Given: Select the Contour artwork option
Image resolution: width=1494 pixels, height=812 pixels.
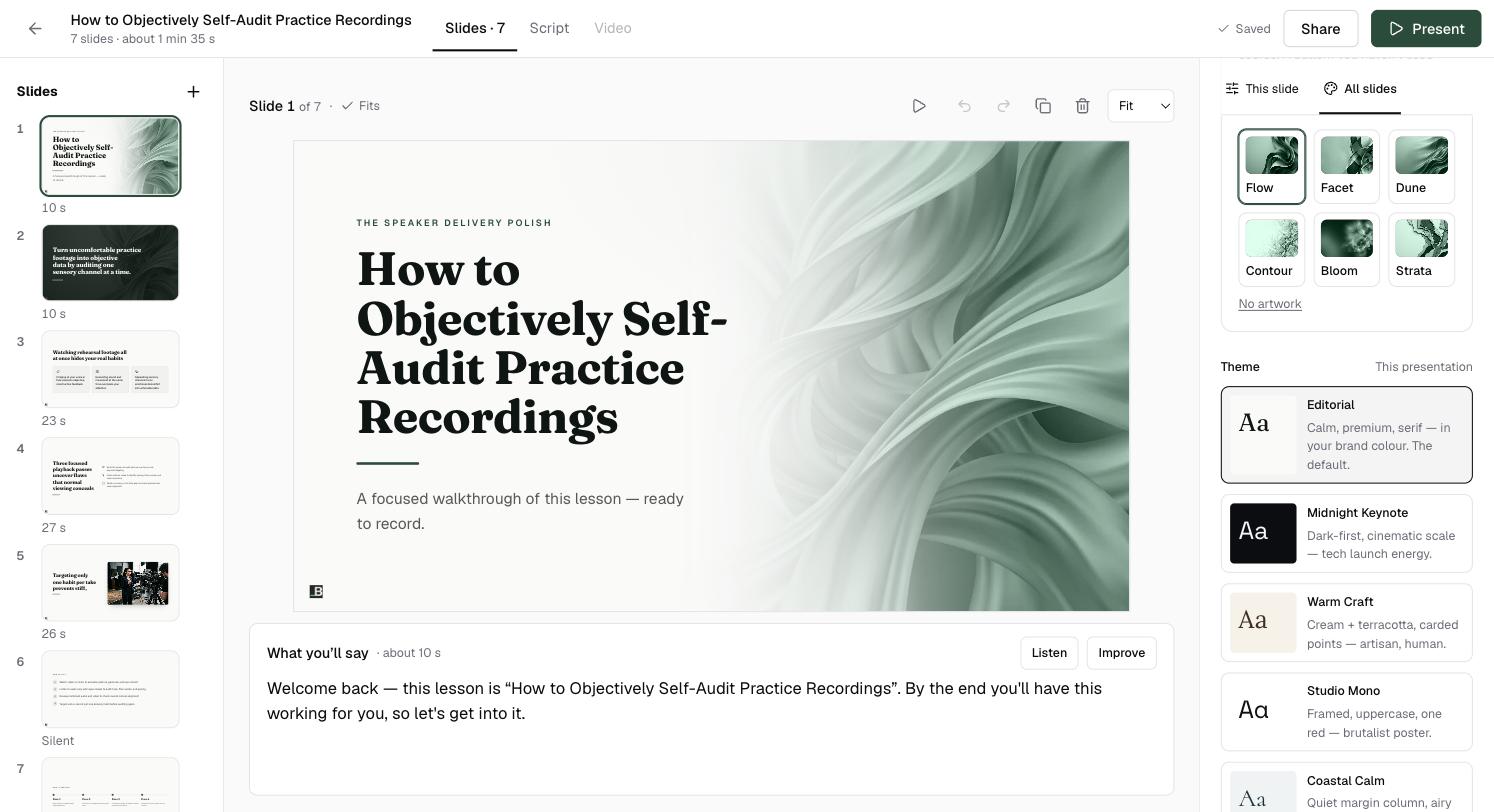Looking at the screenshot, I should [1272, 249].
